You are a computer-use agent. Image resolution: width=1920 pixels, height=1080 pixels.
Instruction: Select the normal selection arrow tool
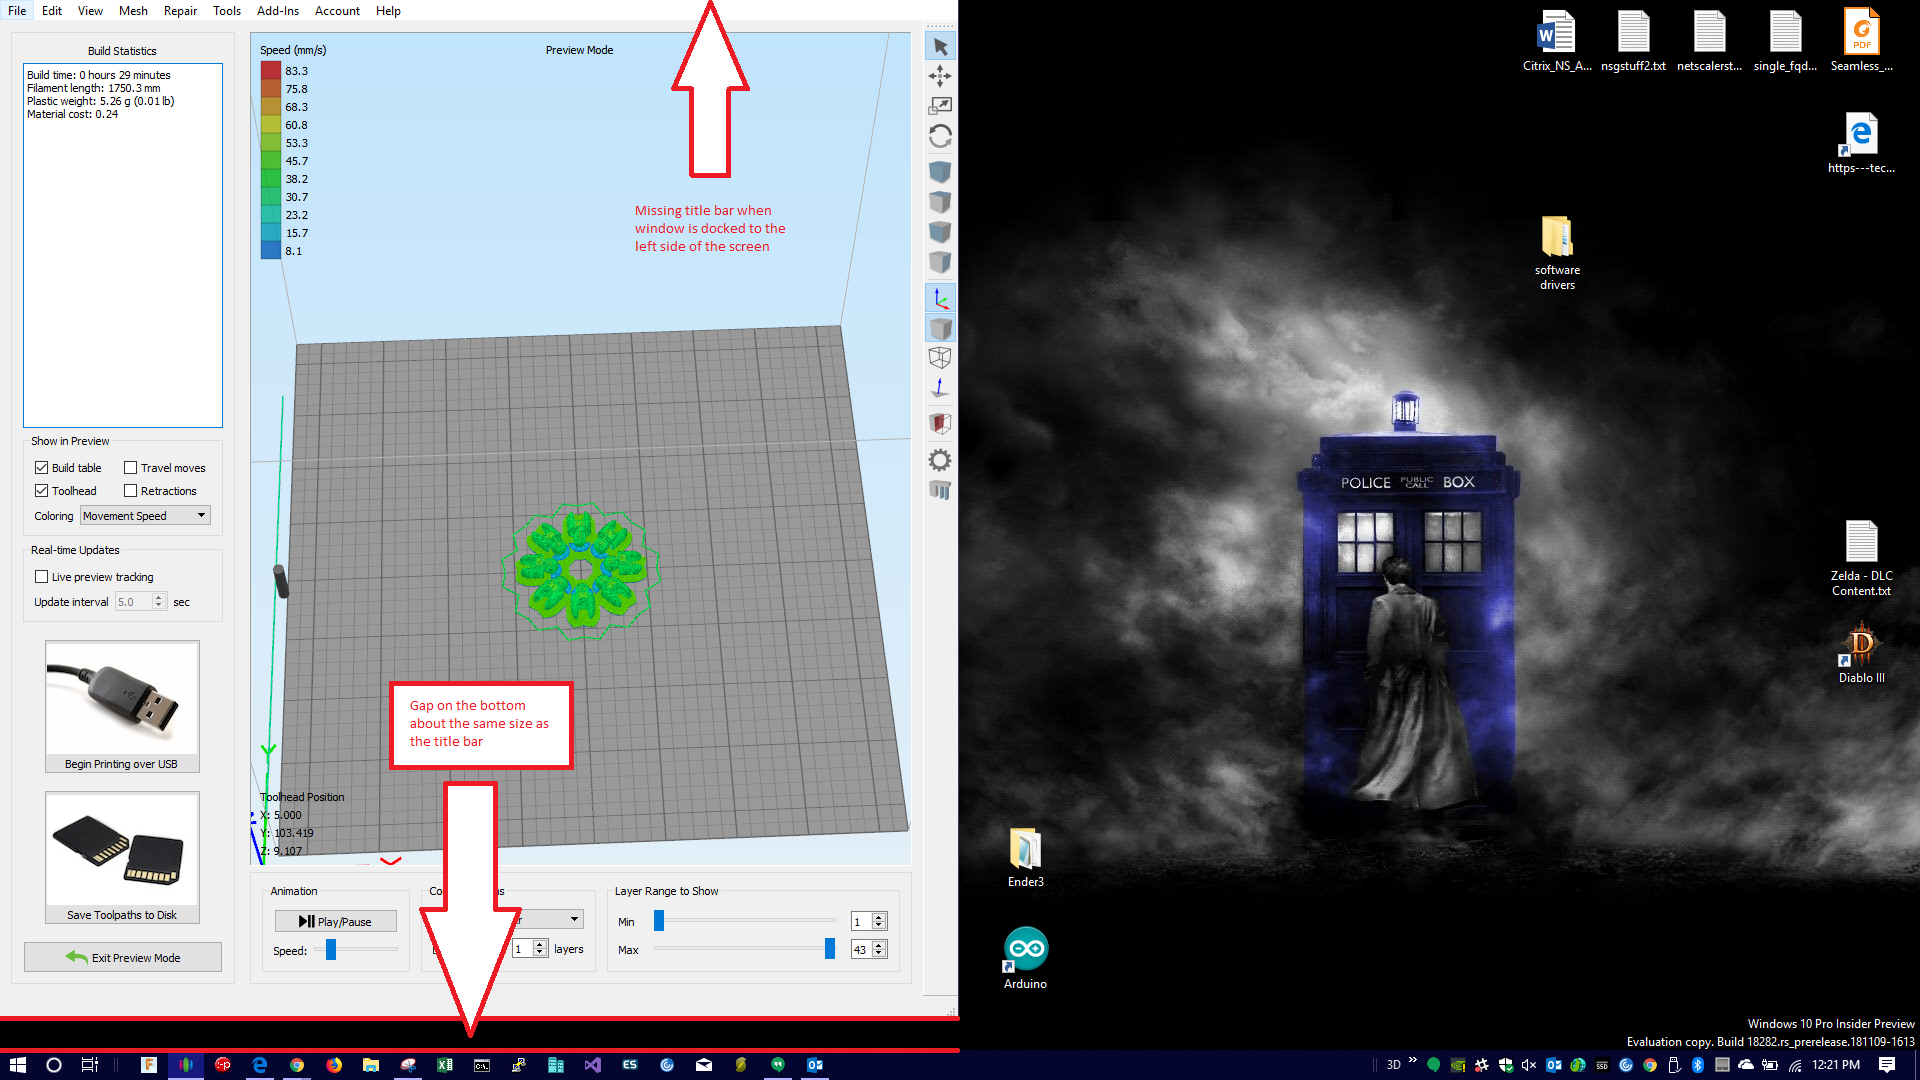pyautogui.click(x=940, y=47)
